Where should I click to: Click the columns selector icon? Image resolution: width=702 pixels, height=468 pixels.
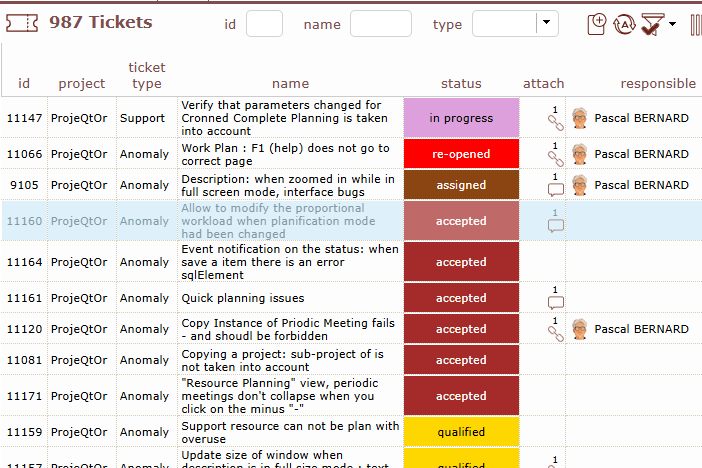[695, 24]
